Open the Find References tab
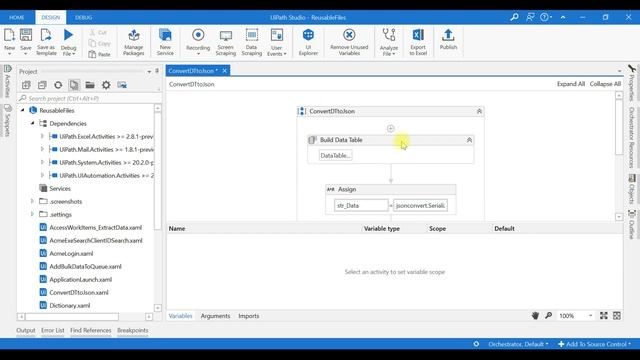The width and height of the screenshot is (640, 360). (91, 330)
